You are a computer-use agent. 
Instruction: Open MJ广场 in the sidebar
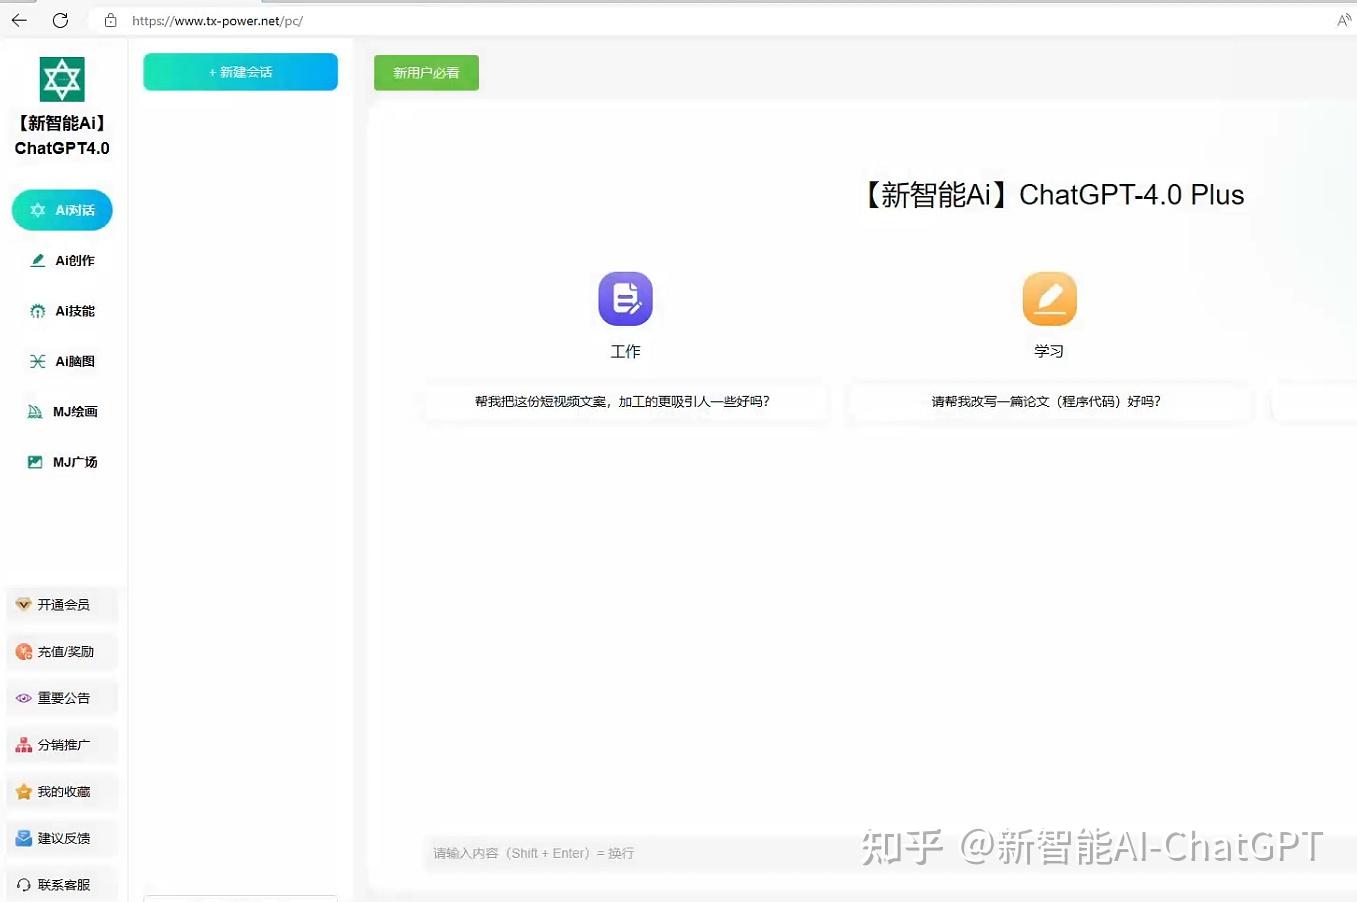click(62, 462)
